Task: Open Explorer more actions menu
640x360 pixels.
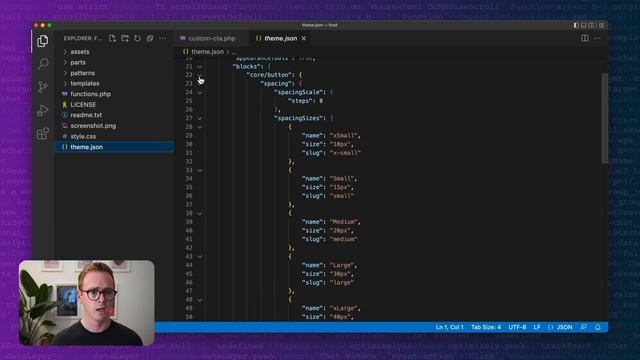Action: 162,38
